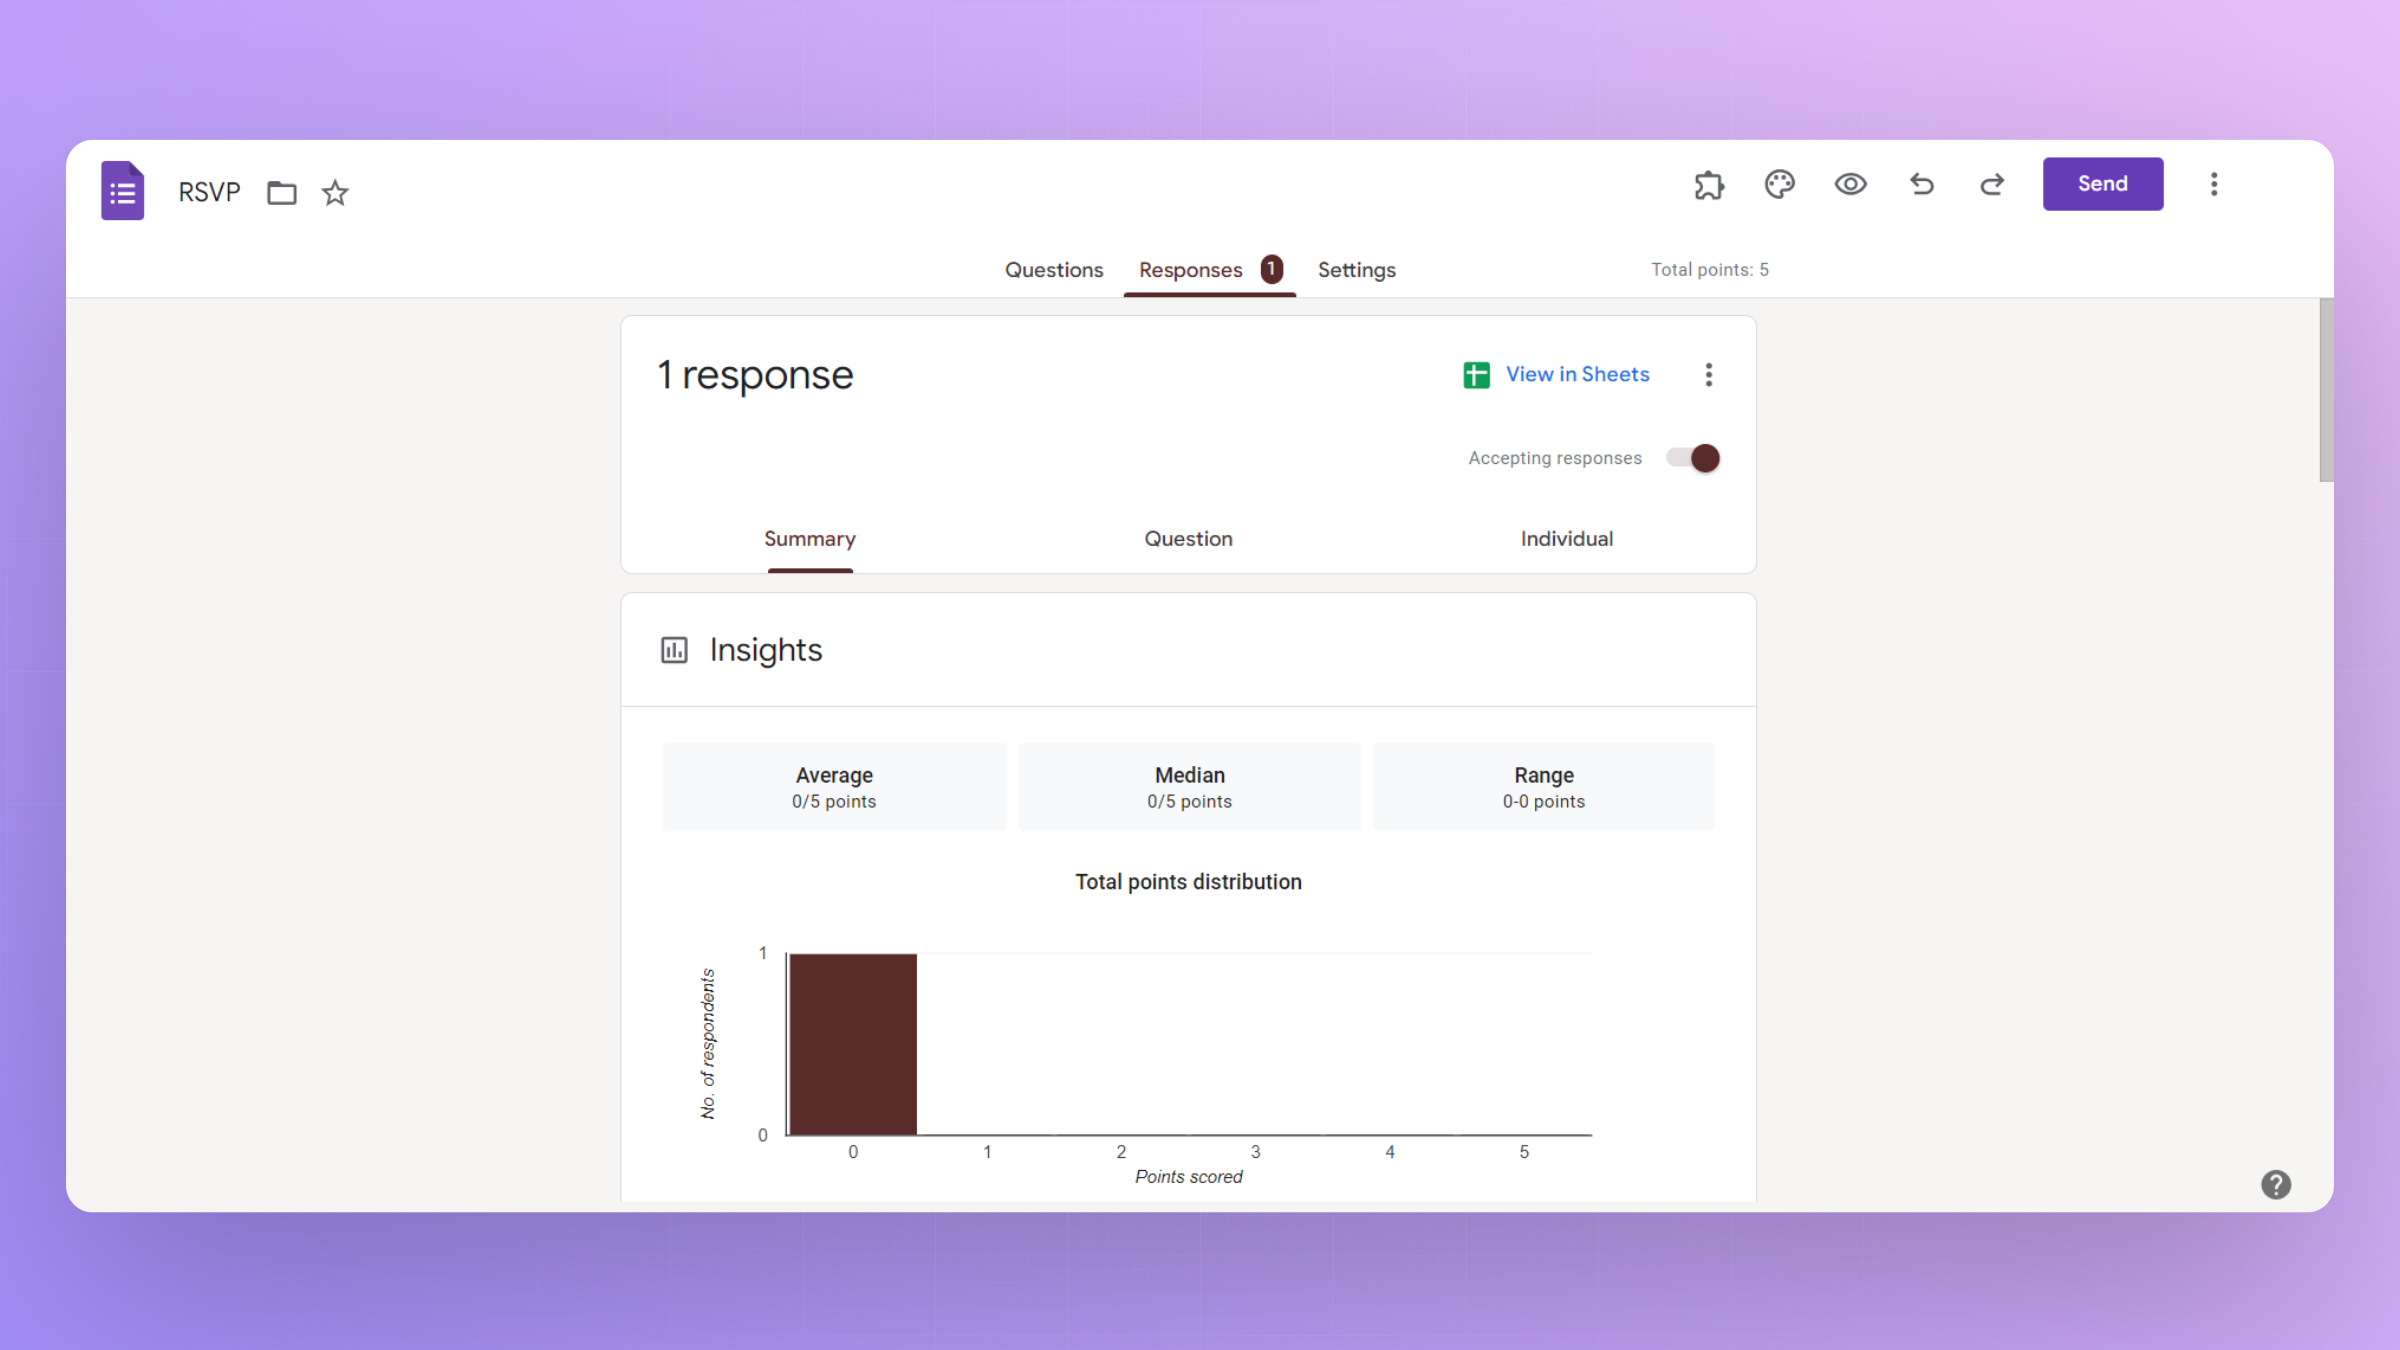Click the redo arrow icon
Viewport: 2400px width, 1350px height.
point(1992,184)
